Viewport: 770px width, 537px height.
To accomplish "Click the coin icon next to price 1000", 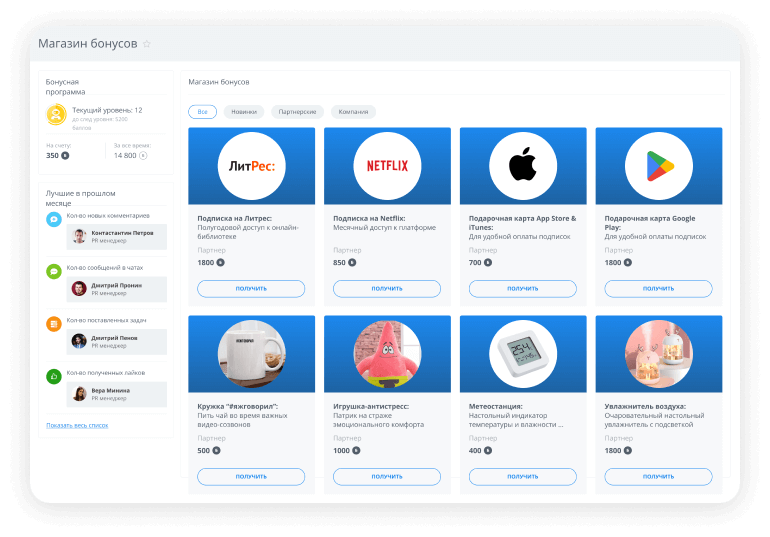I will coord(356,451).
